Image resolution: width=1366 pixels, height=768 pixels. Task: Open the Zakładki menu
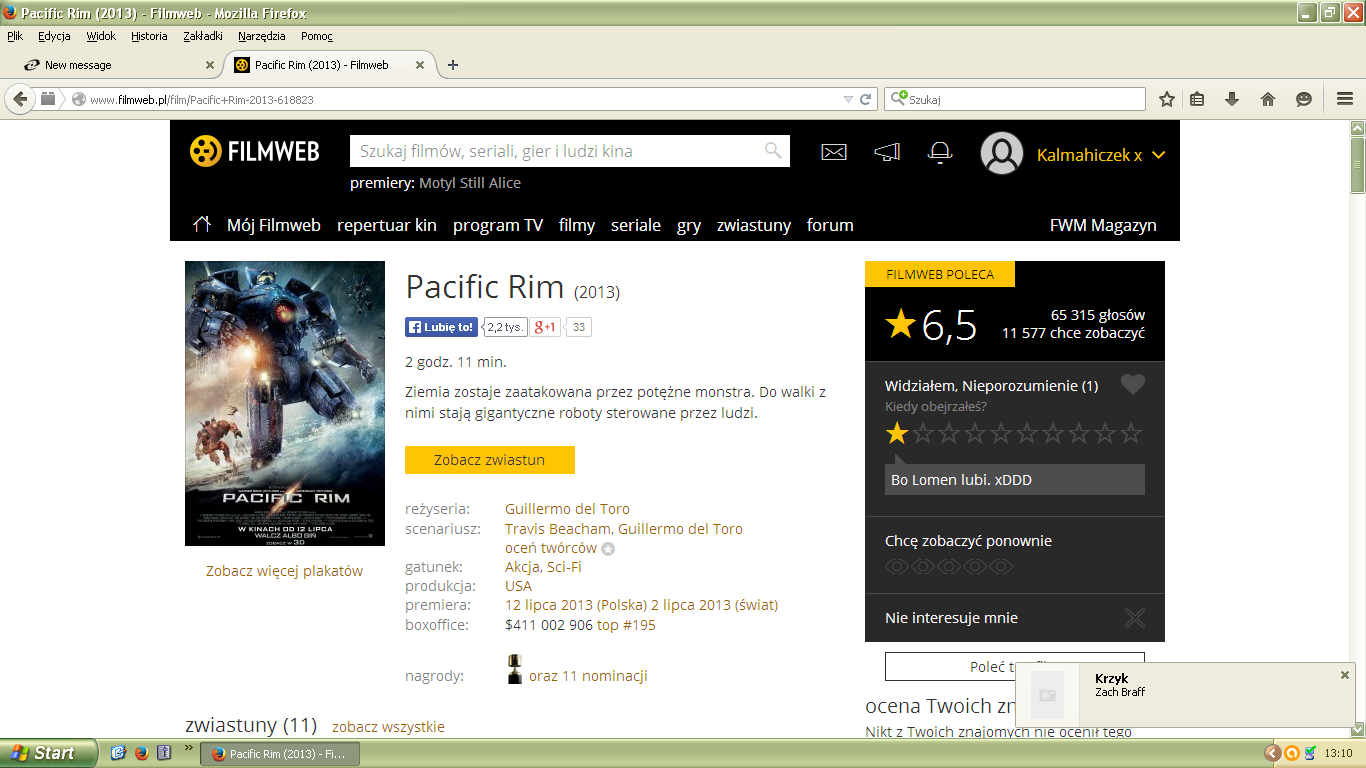point(203,36)
